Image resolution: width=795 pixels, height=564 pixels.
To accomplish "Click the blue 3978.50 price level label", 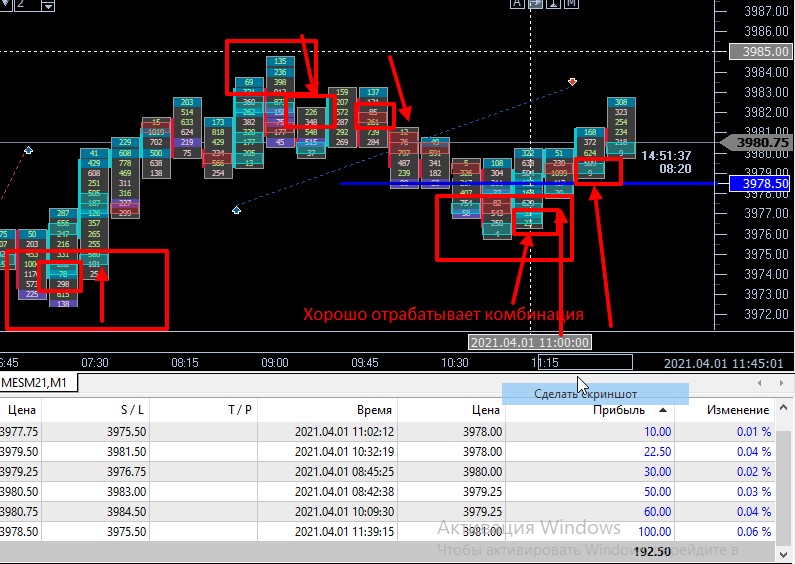I will pos(761,184).
